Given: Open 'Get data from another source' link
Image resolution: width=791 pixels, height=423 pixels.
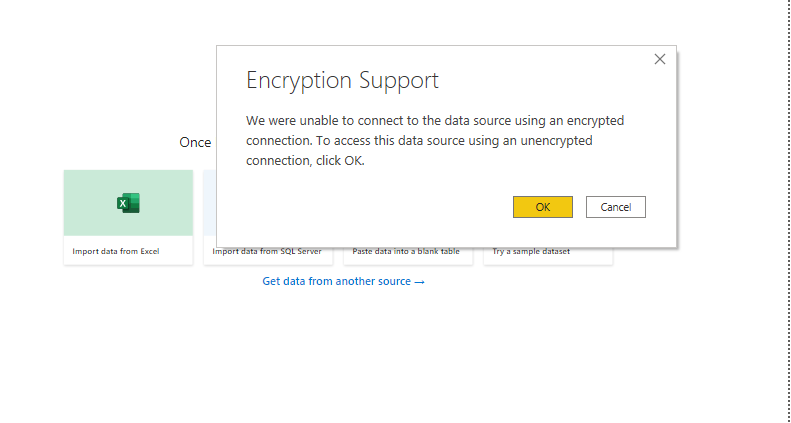Looking at the screenshot, I should tap(336, 282).
